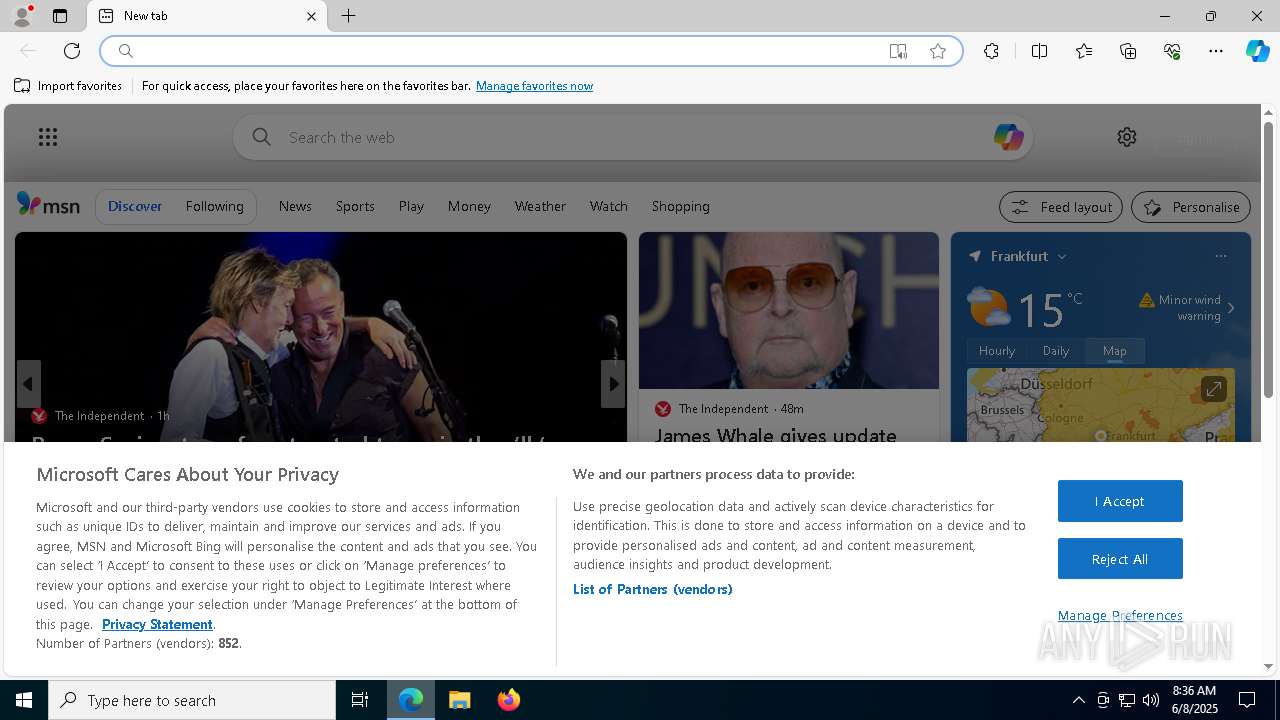This screenshot has width=1280, height=720.
Task: Click the Personalise button
Action: (1190, 207)
